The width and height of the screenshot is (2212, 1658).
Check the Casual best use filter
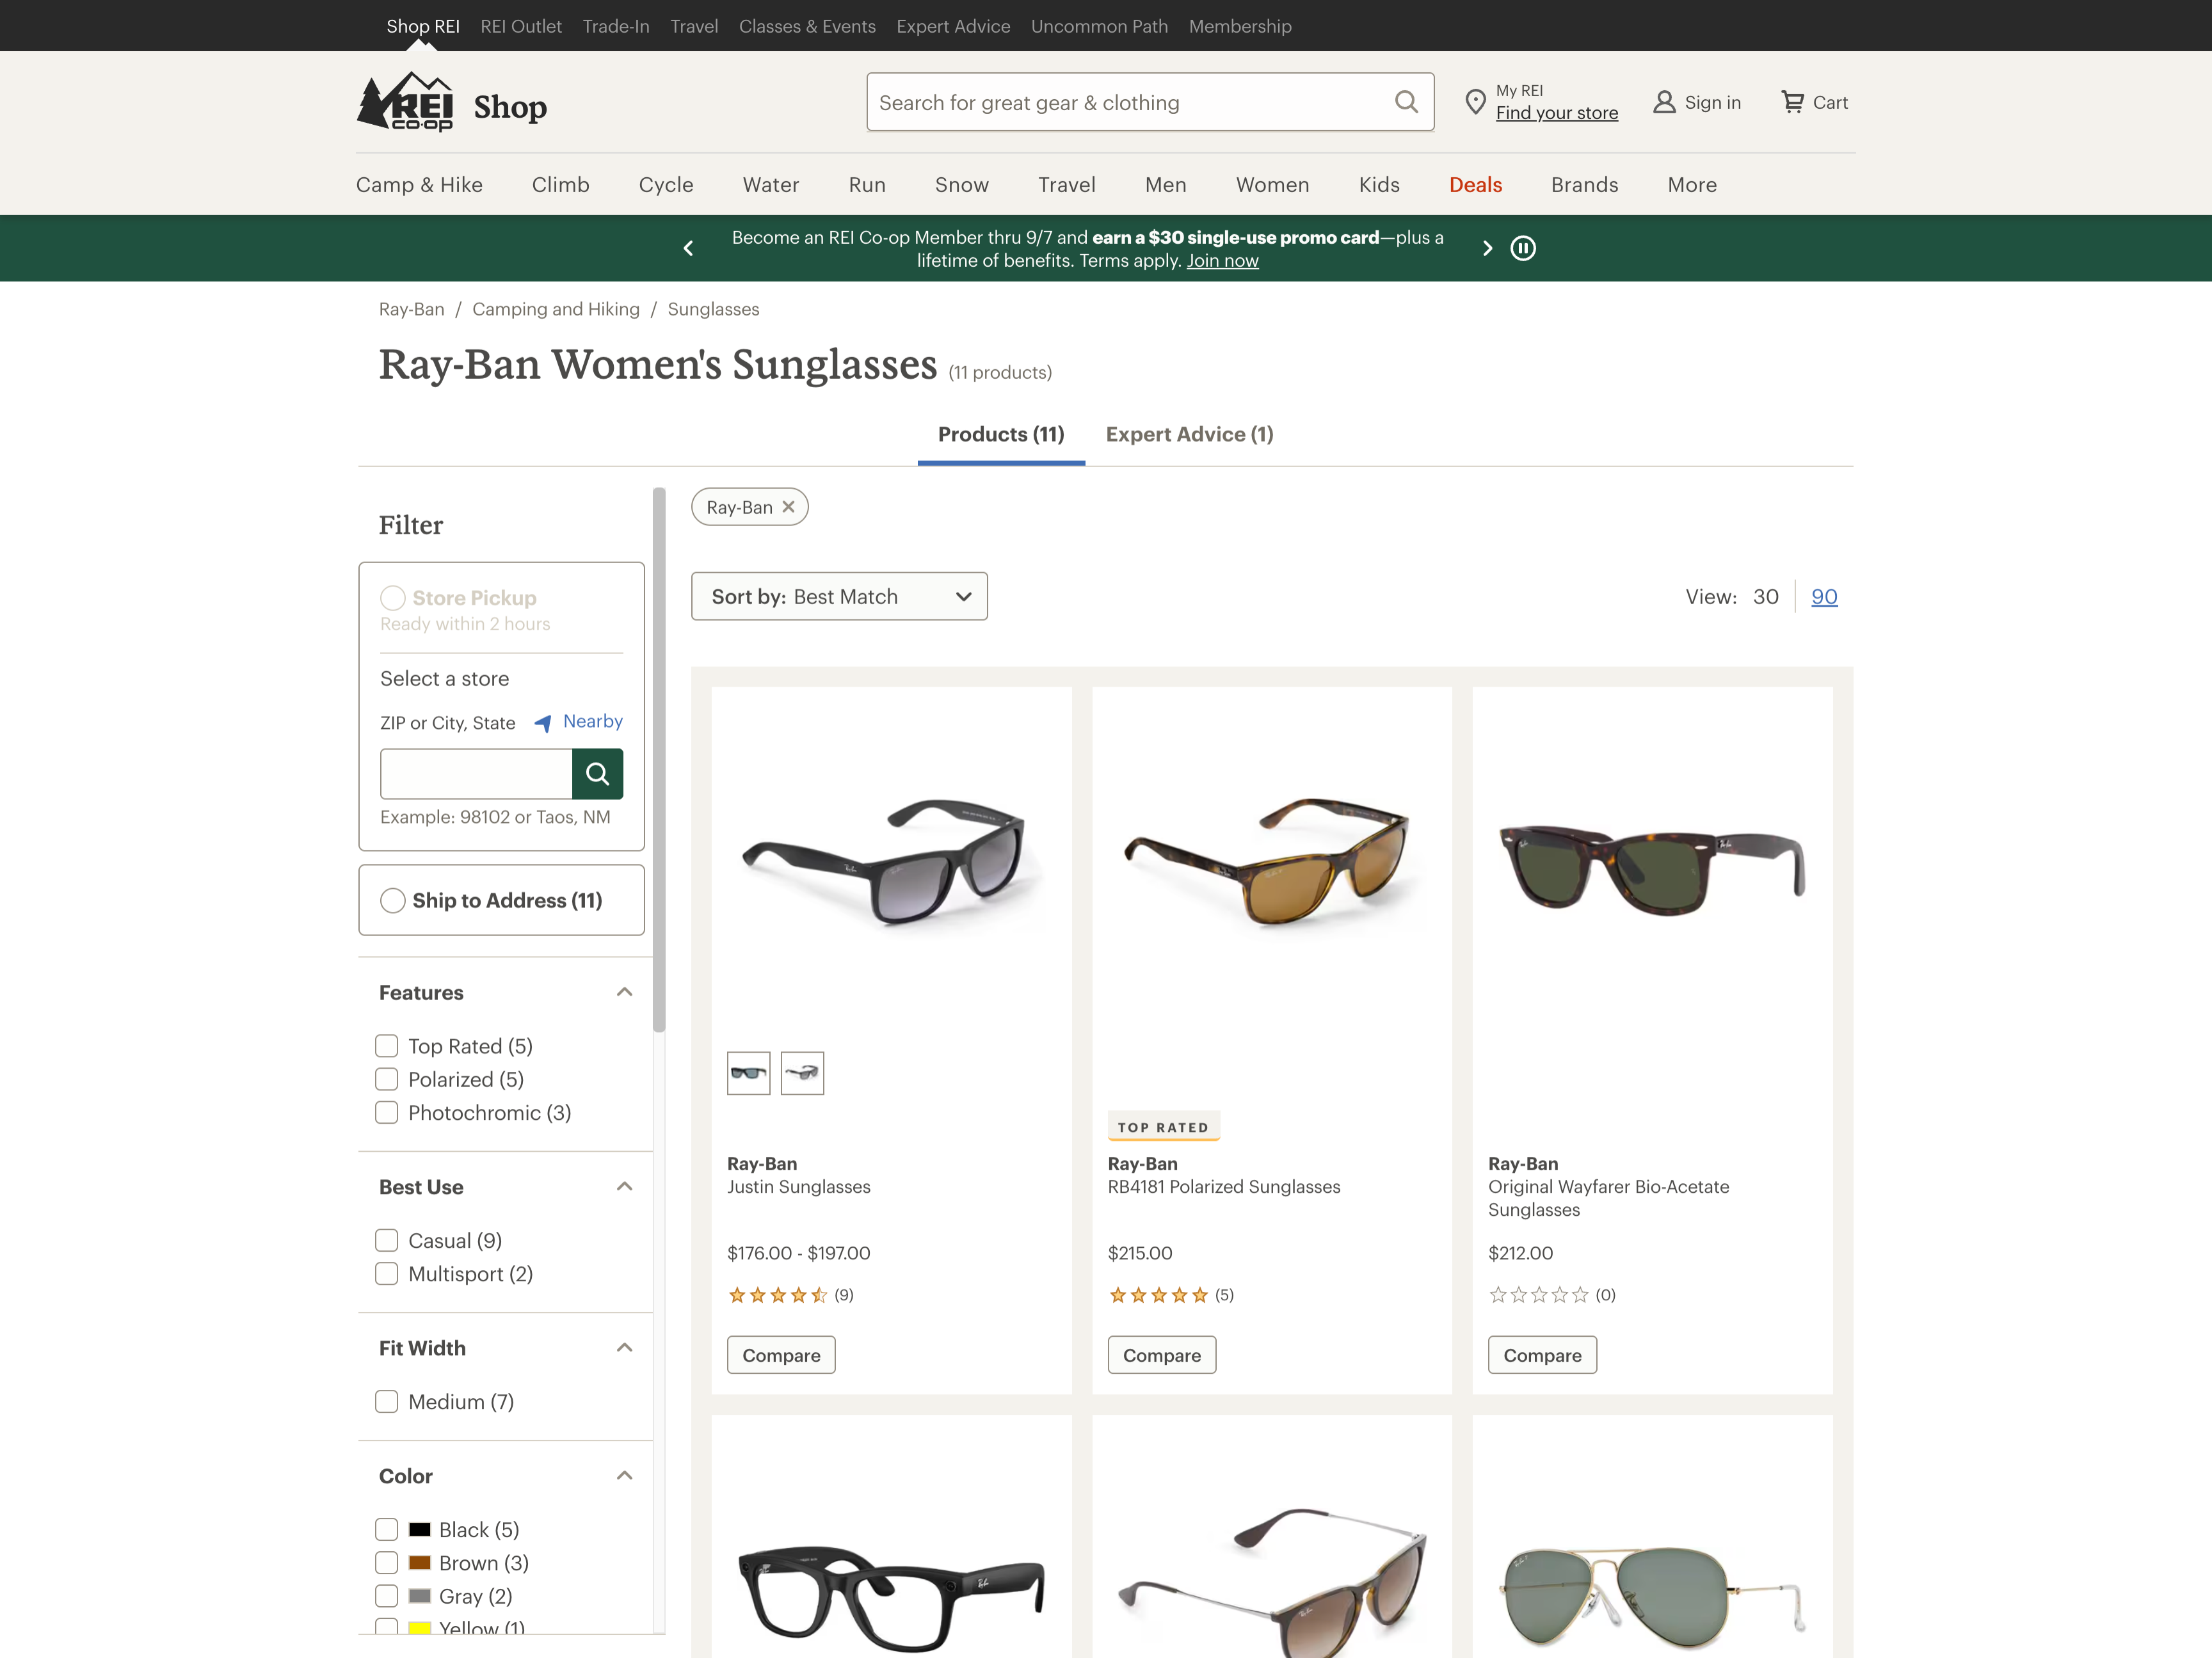(x=387, y=1241)
